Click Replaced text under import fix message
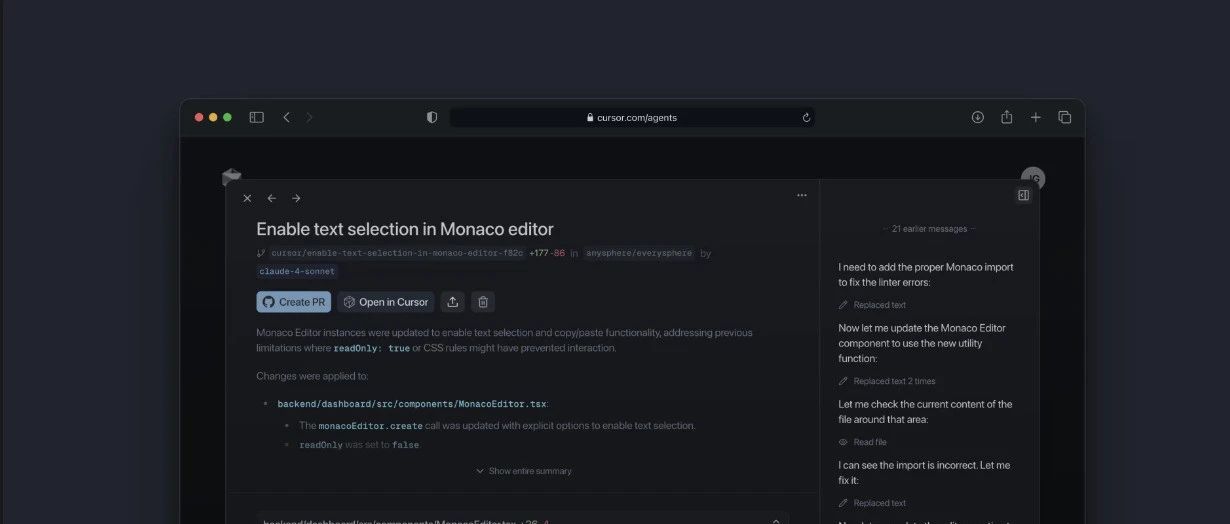Viewport: 1230px width, 524px height. click(872, 503)
